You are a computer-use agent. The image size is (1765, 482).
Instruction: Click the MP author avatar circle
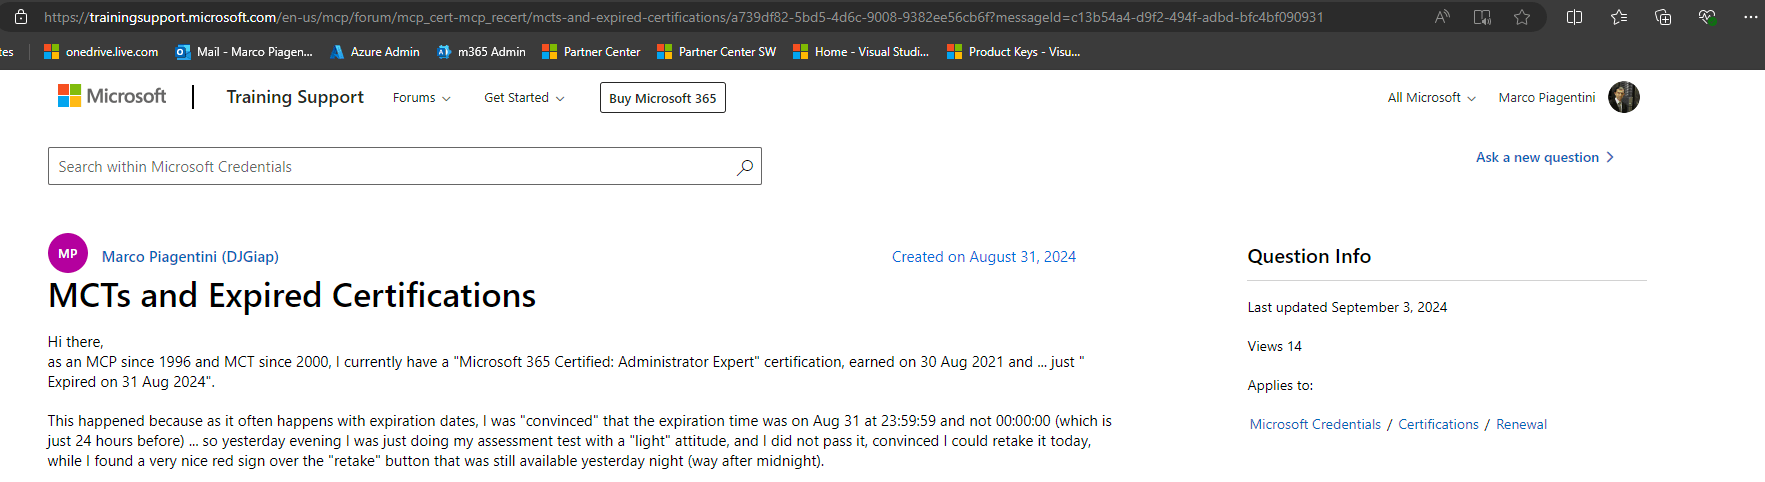(68, 254)
